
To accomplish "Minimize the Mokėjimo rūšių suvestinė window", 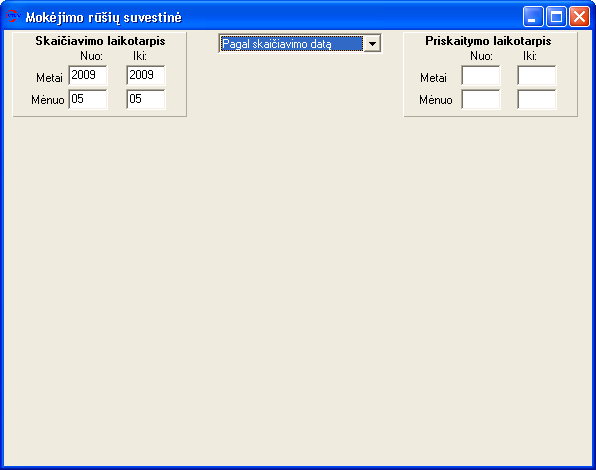I will point(533,17).
